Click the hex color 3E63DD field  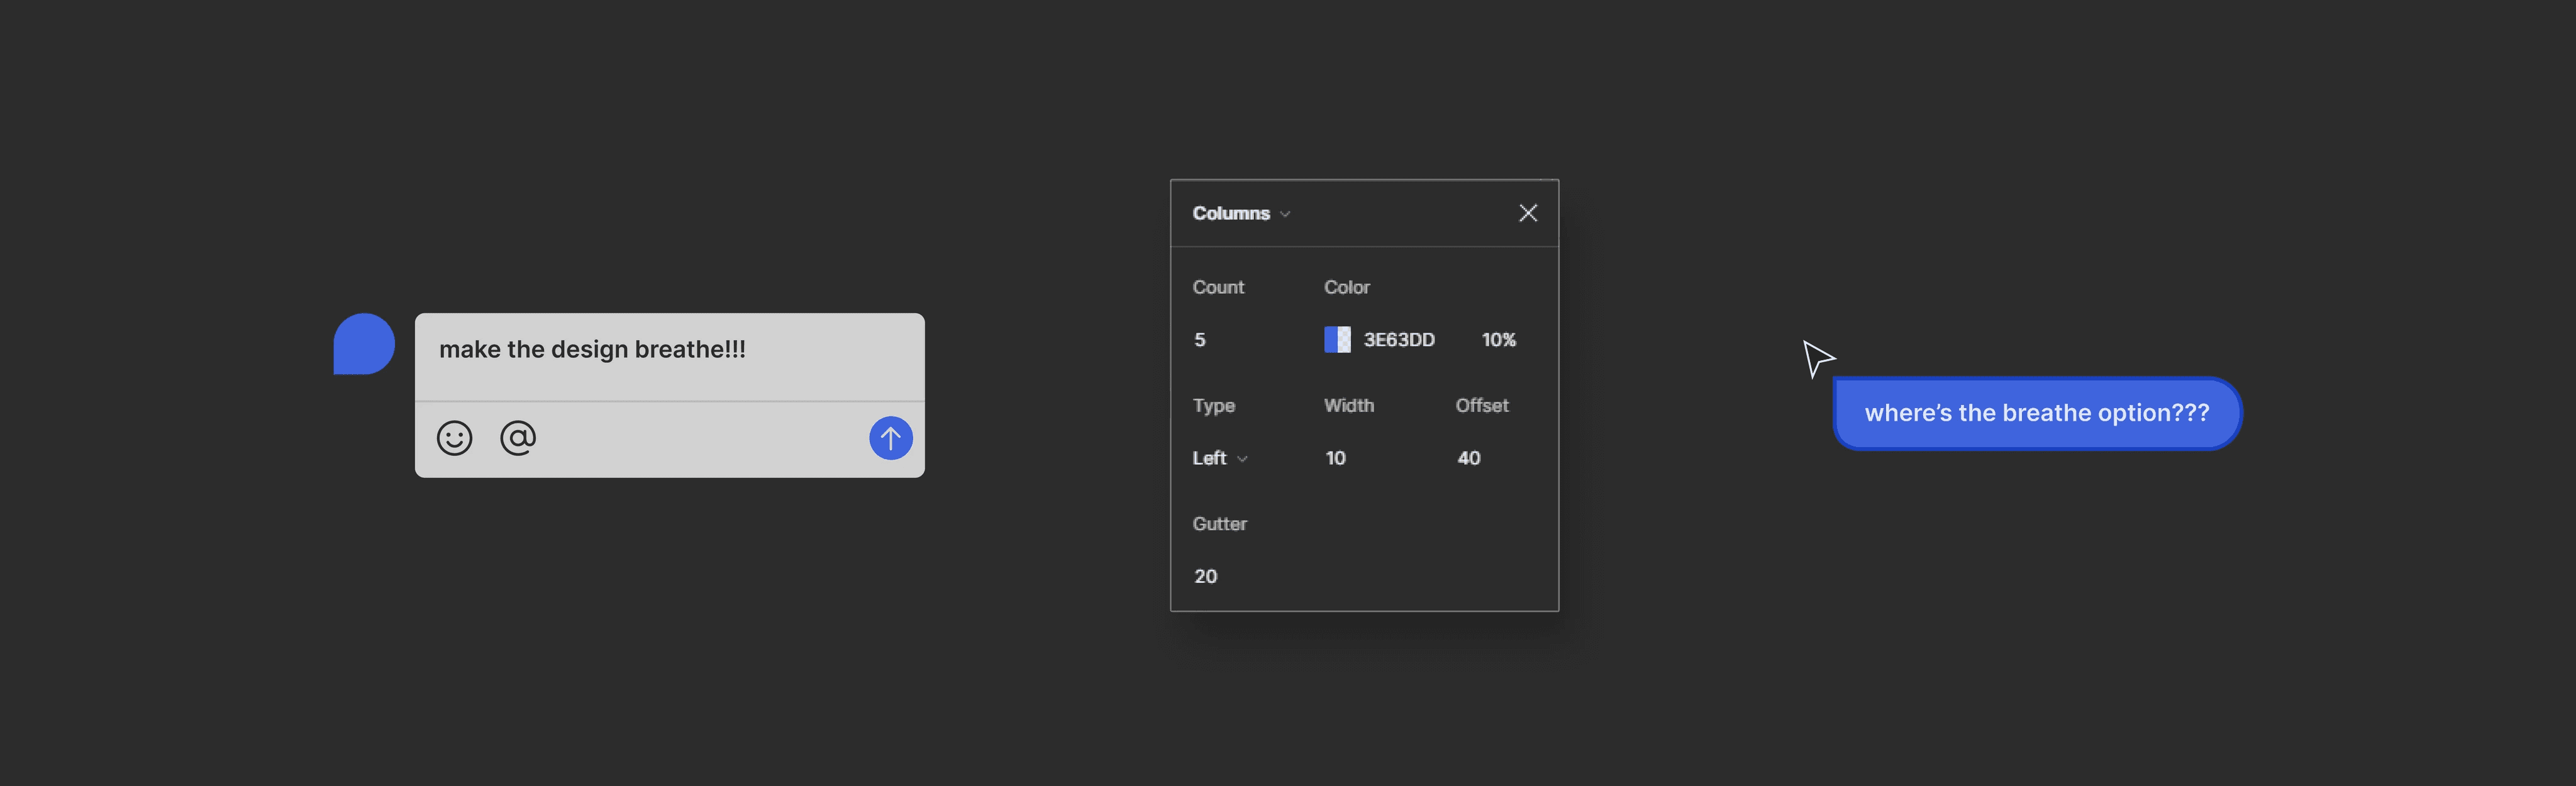[1399, 340]
